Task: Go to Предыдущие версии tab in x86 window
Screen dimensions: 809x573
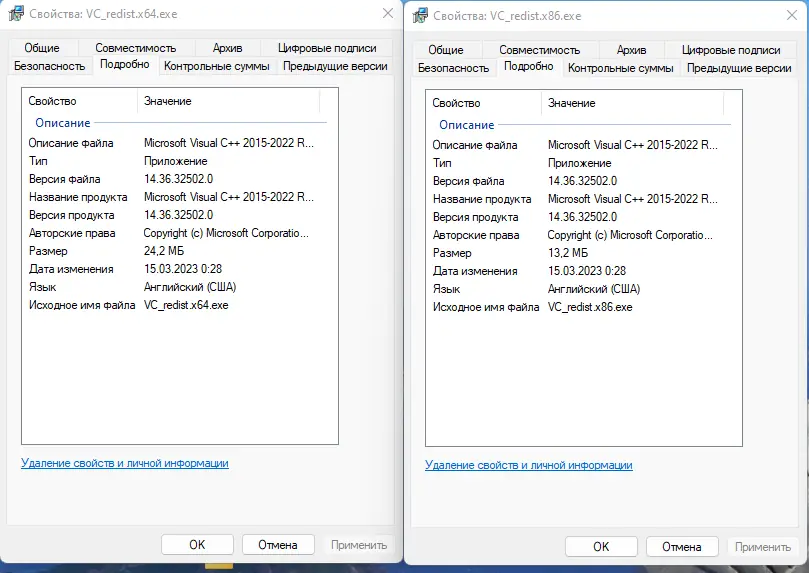Action: click(739, 68)
